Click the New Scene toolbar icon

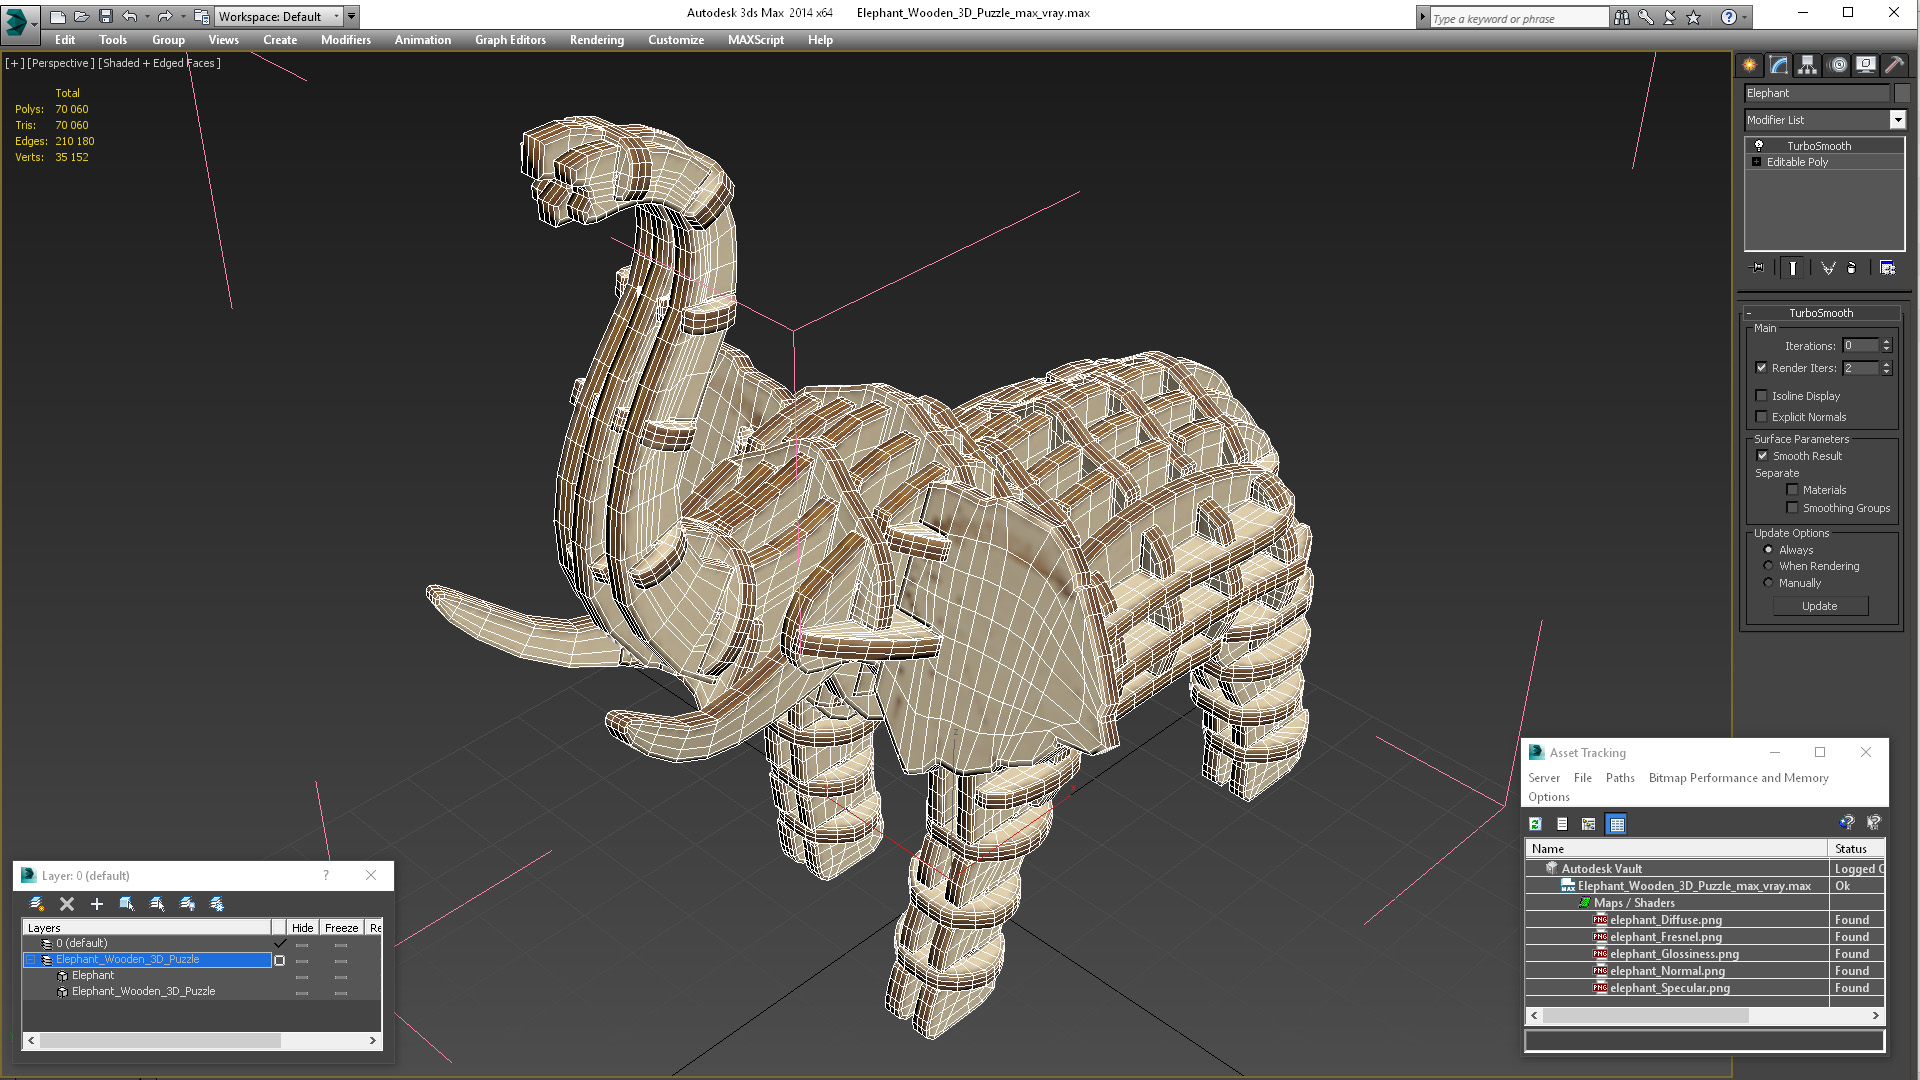[x=57, y=16]
